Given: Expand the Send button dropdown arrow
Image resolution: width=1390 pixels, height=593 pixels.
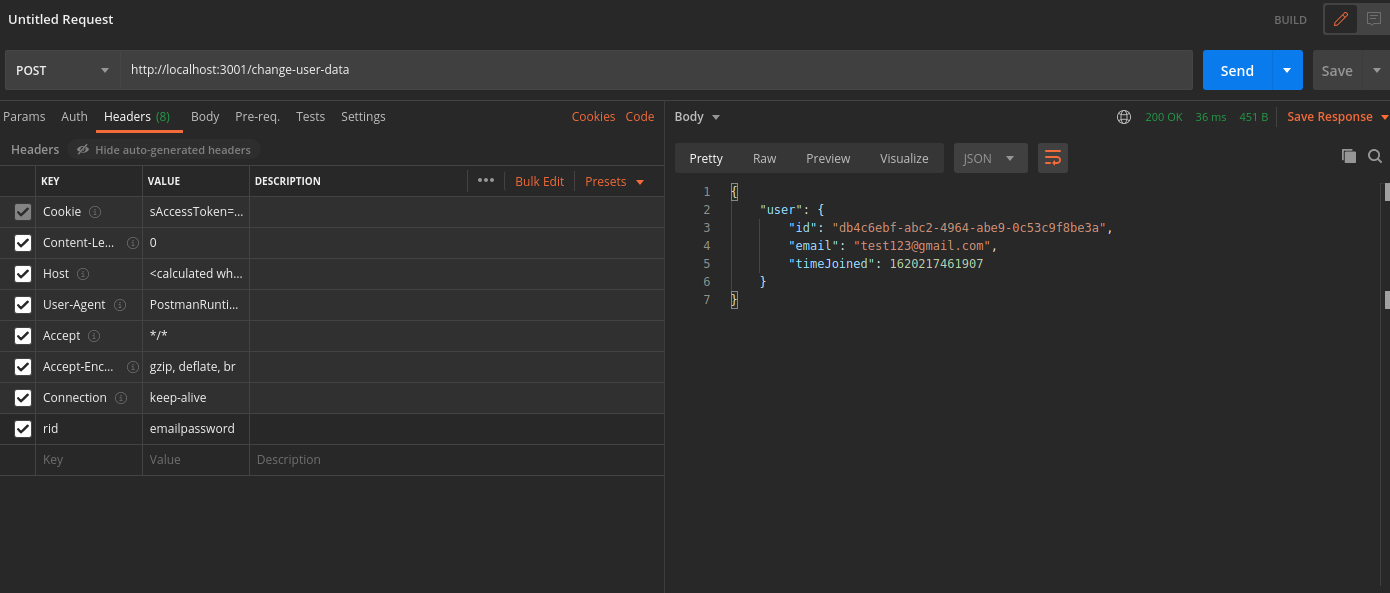Looking at the screenshot, I should tap(1286, 70).
